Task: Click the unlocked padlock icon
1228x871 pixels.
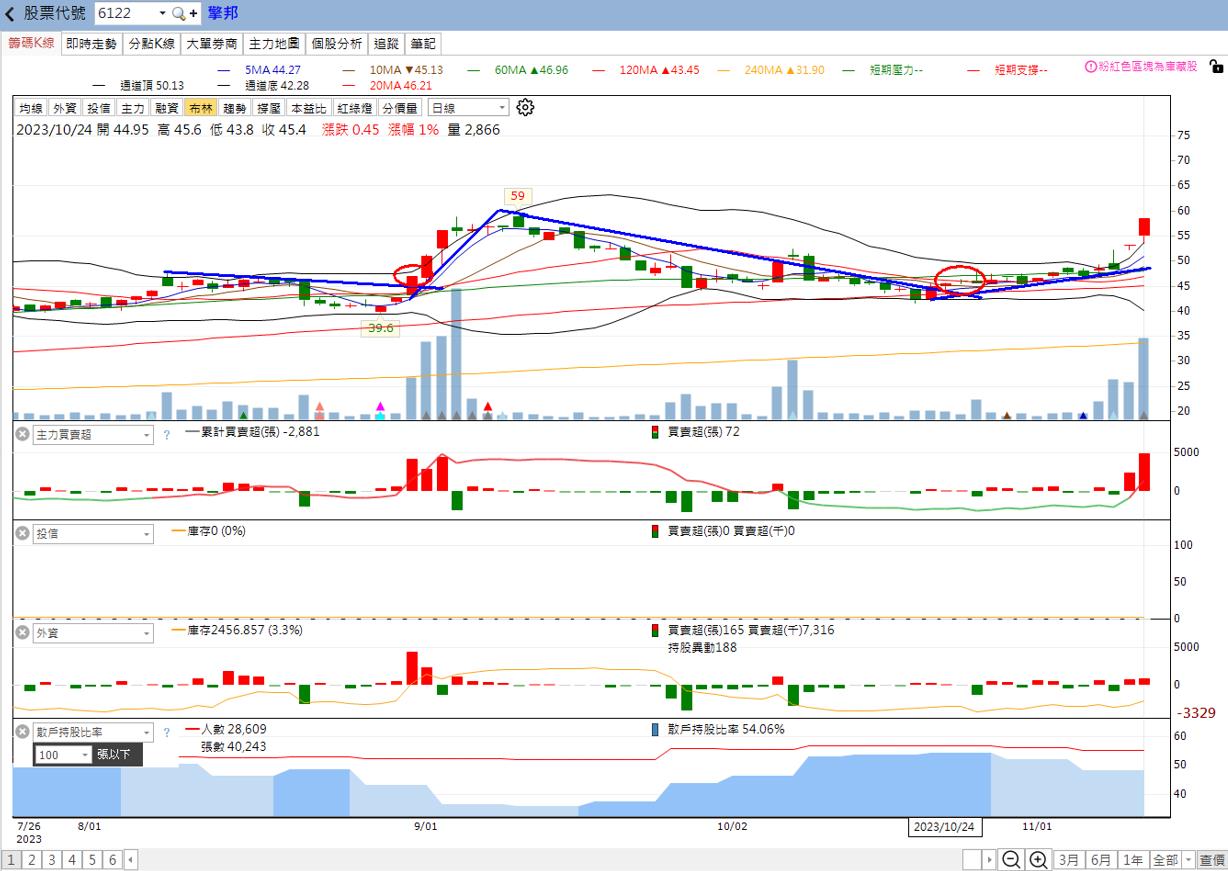Action: pos(1215,67)
